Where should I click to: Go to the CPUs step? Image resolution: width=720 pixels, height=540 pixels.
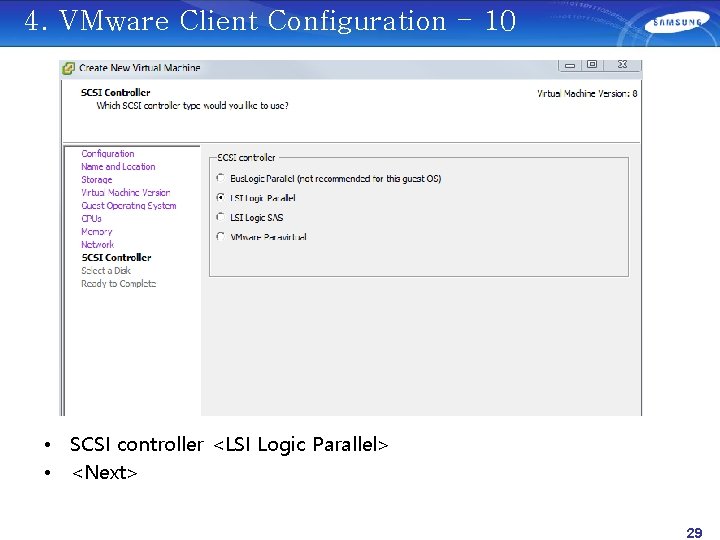91,218
